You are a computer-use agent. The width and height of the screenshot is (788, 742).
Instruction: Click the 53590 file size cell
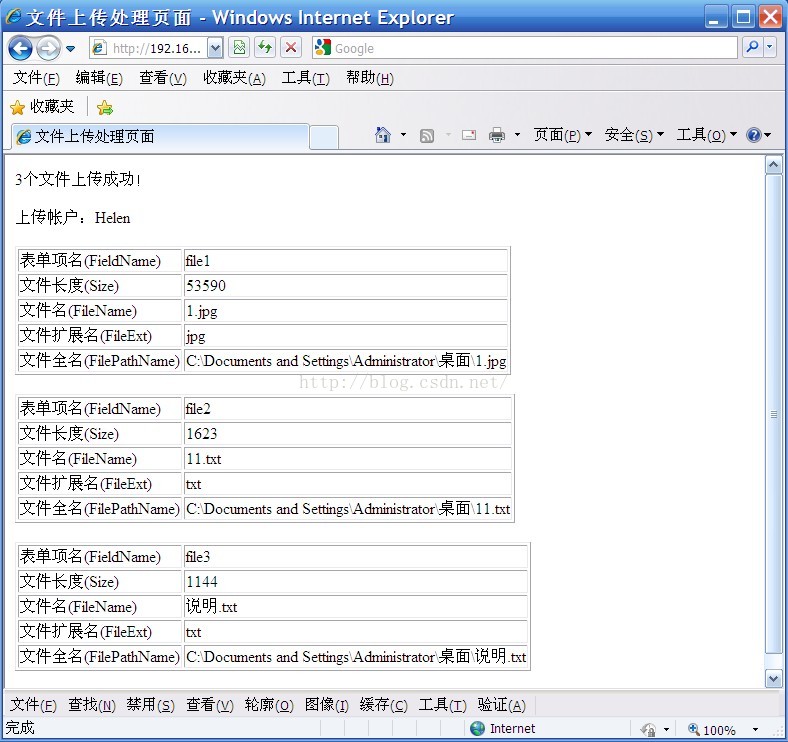[346, 286]
